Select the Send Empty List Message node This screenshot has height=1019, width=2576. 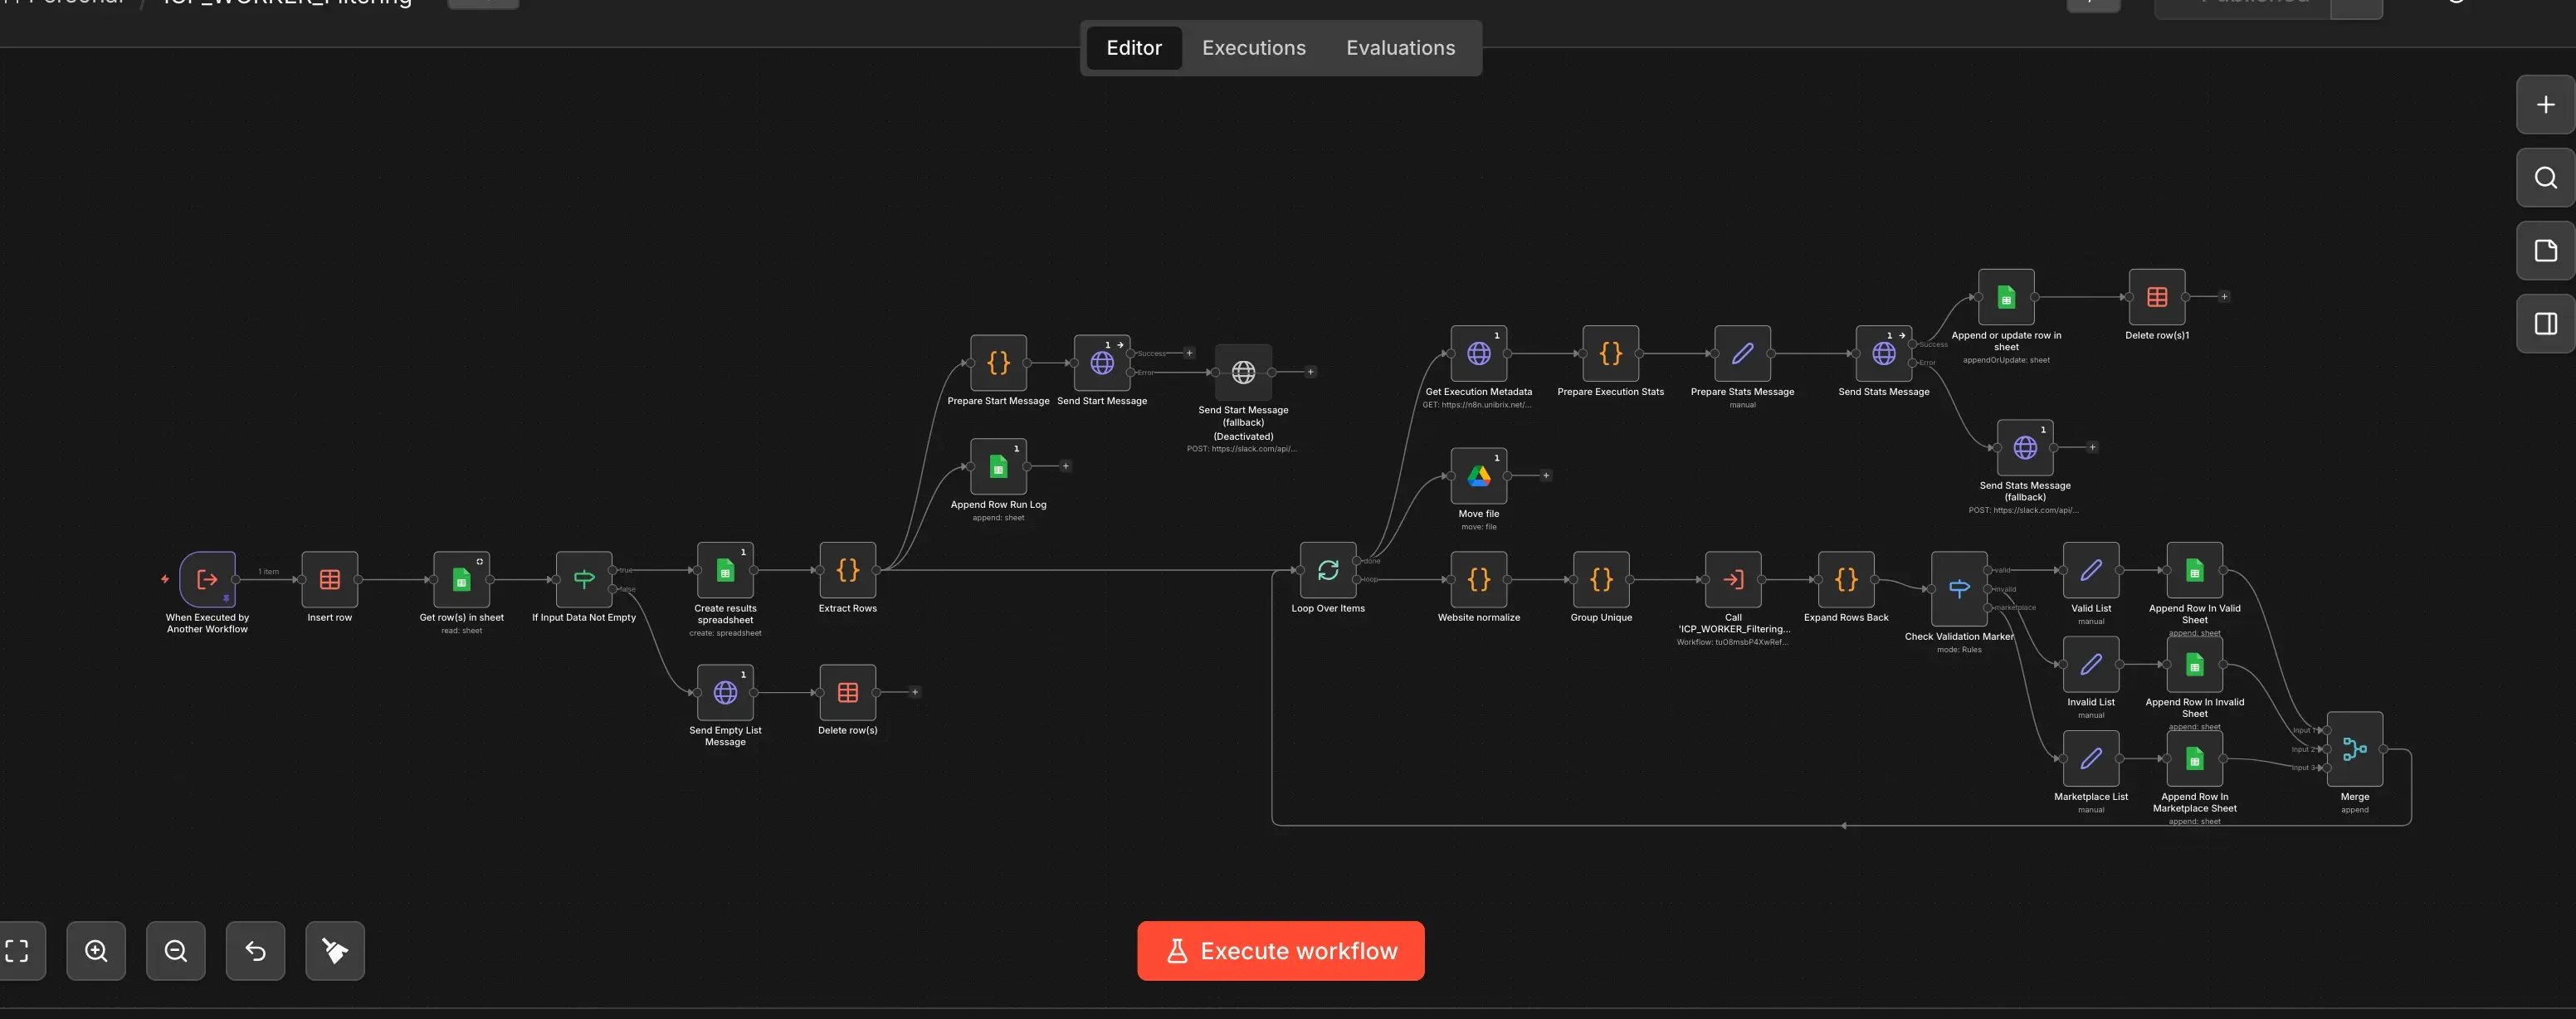point(725,692)
